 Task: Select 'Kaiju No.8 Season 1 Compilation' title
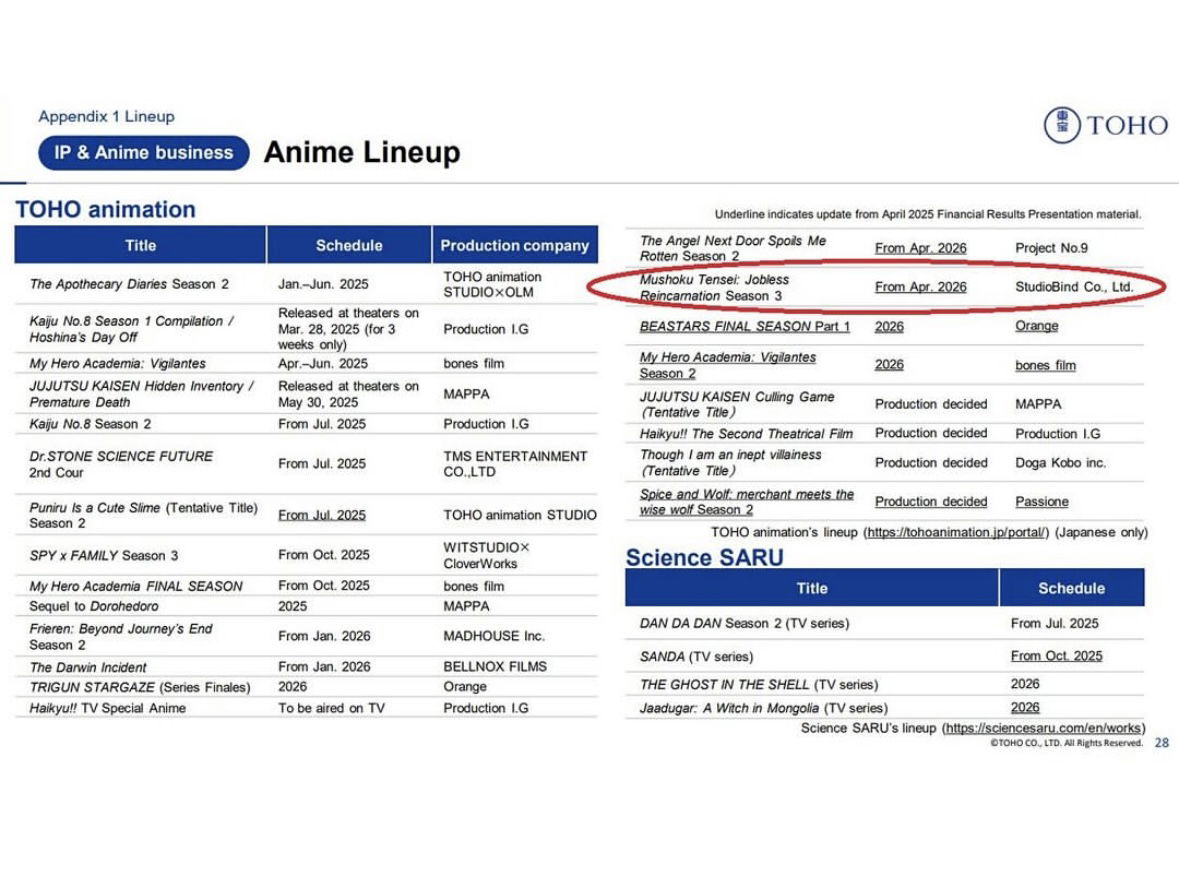click(132, 329)
